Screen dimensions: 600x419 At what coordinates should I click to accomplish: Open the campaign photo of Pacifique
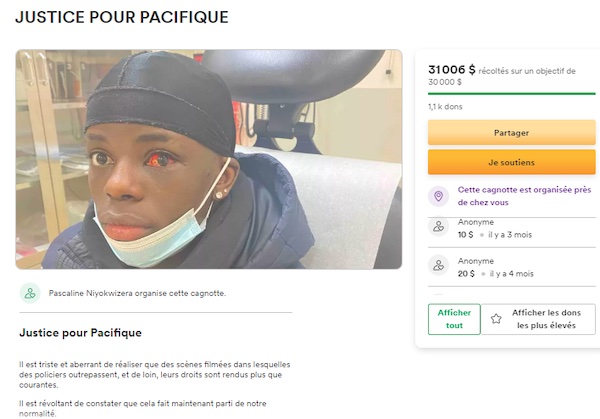[x=209, y=159]
